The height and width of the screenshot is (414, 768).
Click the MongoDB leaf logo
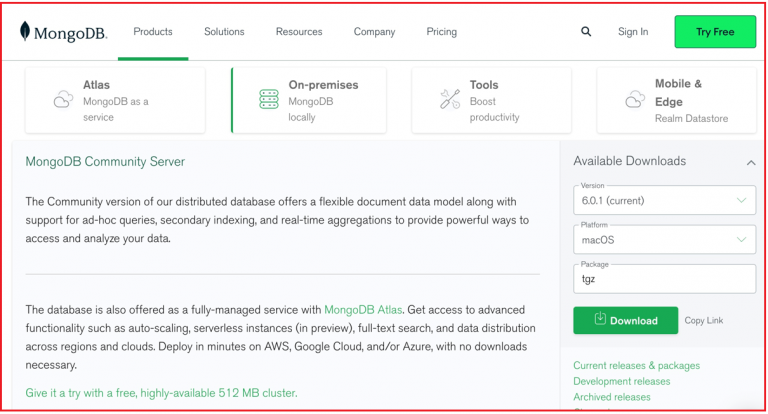click(x=24, y=32)
